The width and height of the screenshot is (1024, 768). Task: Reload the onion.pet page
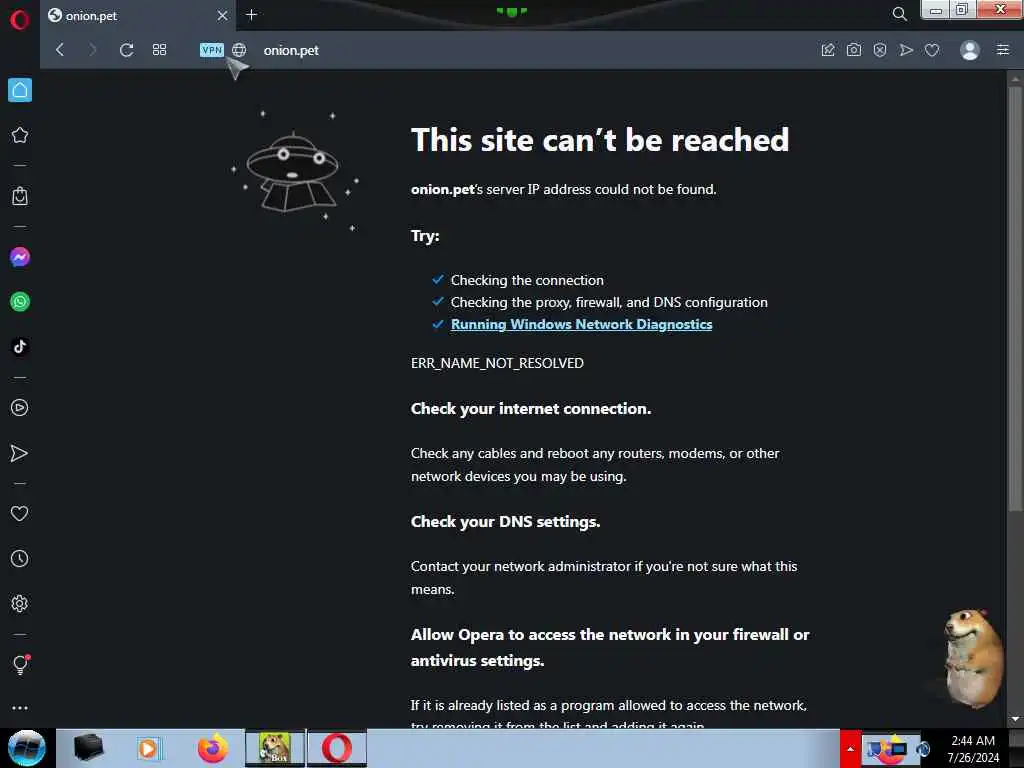click(127, 50)
